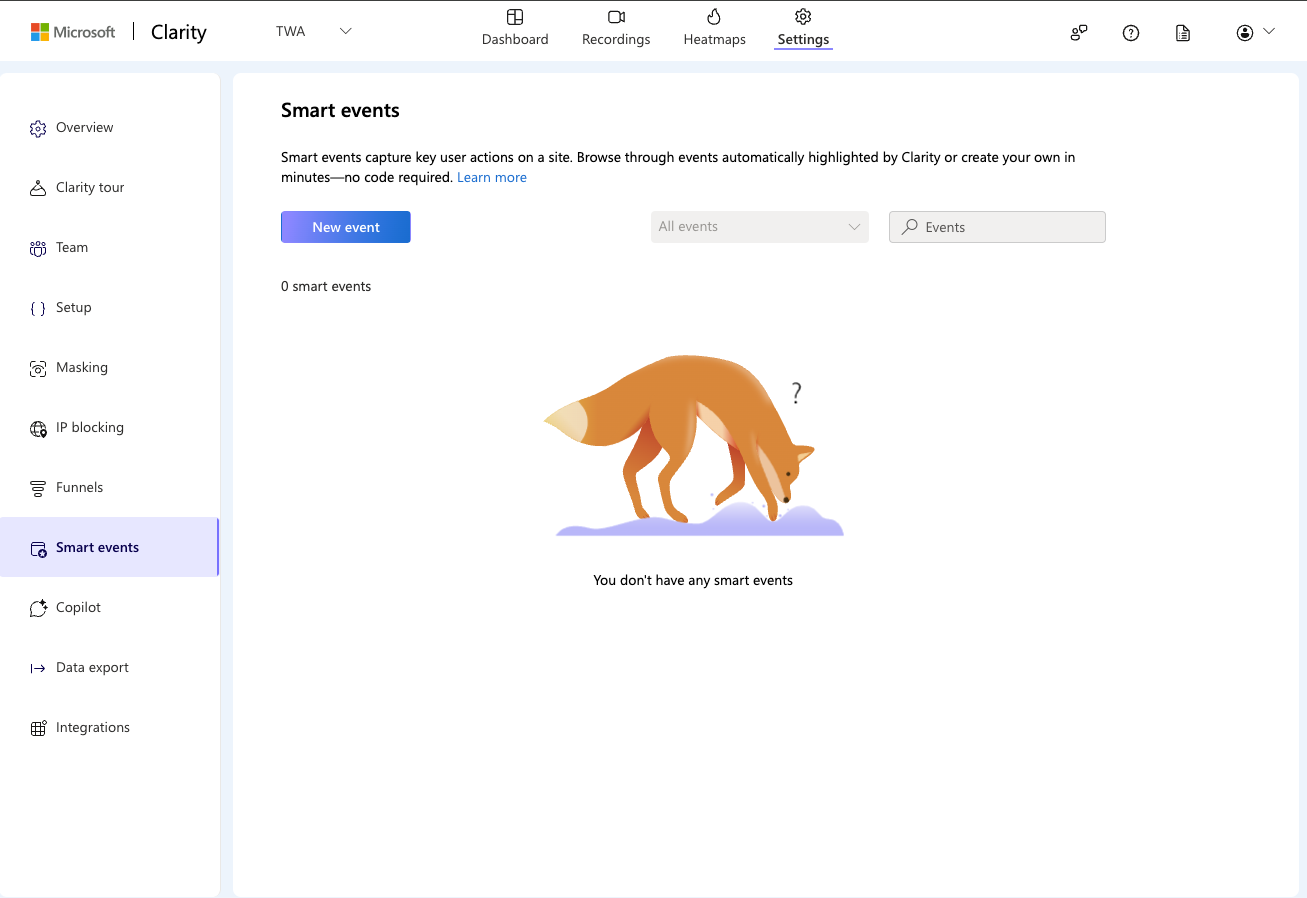This screenshot has width=1307, height=898.
Task: Click the Clarity product name in header
Action: (179, 32)
